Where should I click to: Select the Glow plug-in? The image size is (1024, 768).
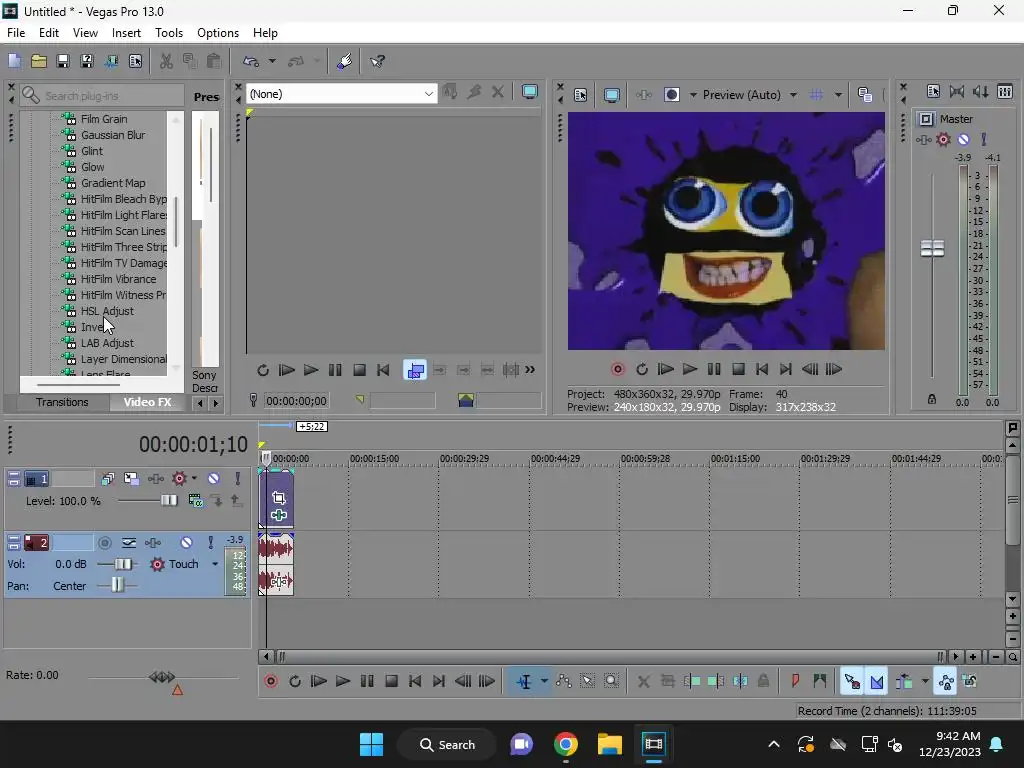coord(93,167)
